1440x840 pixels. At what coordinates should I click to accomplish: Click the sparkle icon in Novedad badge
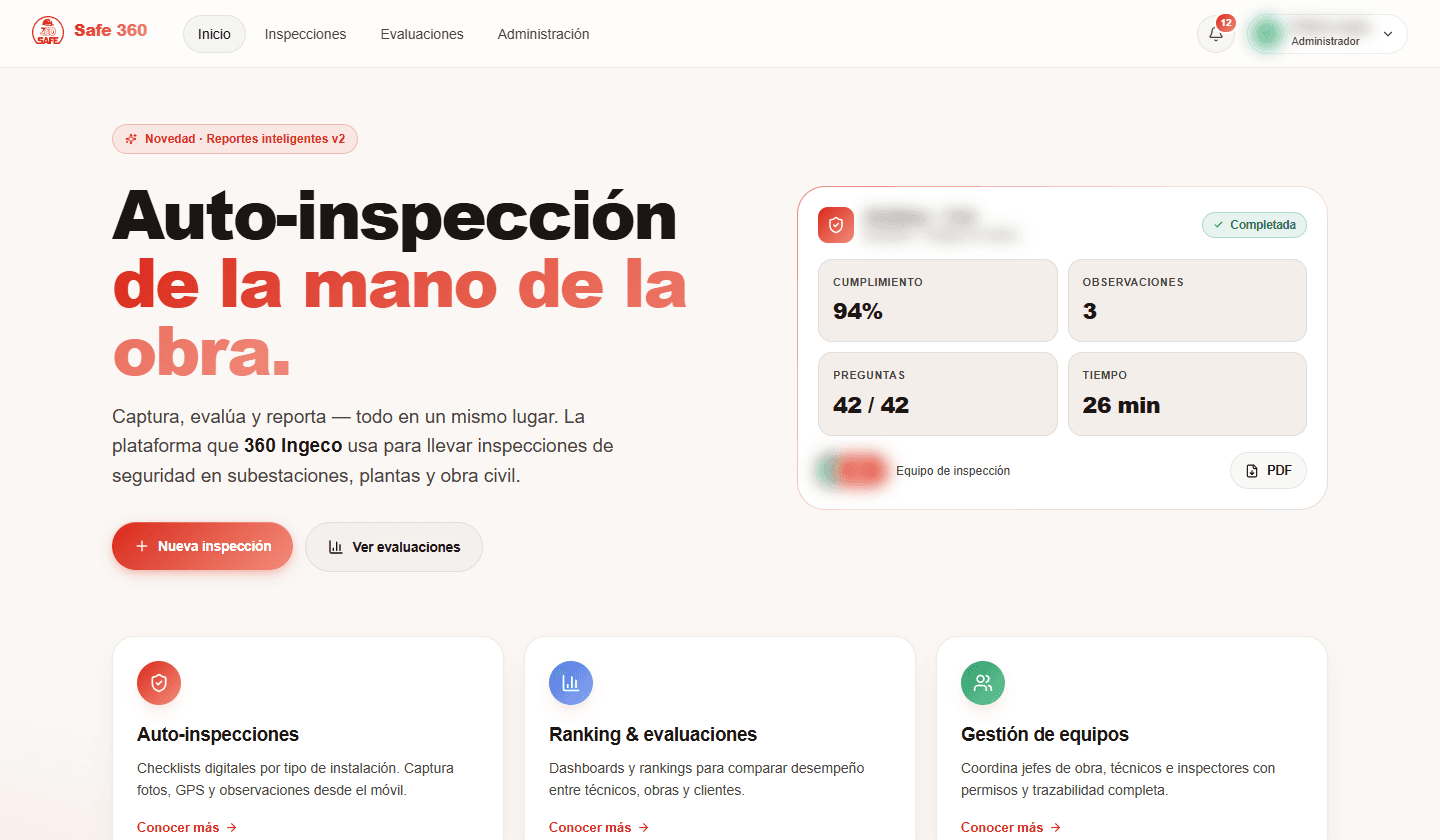point(131,139)
